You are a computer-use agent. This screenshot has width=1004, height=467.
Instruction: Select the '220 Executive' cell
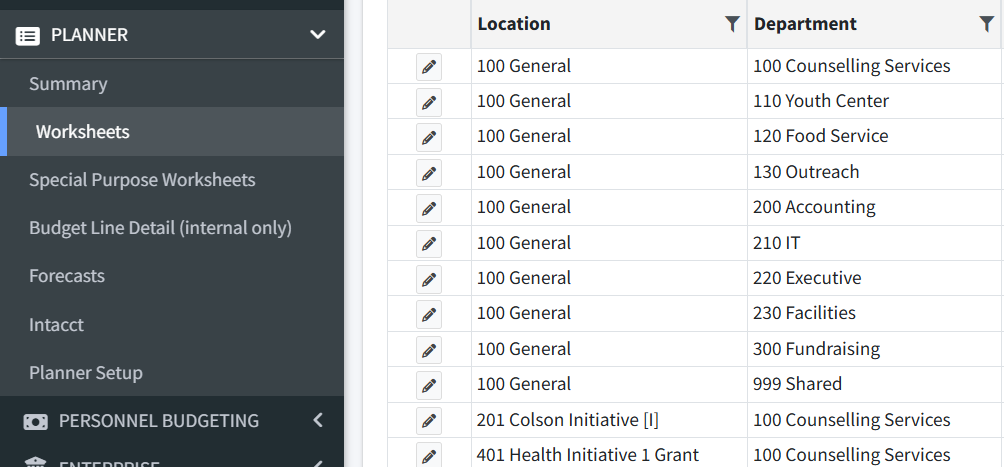[874, 278]
